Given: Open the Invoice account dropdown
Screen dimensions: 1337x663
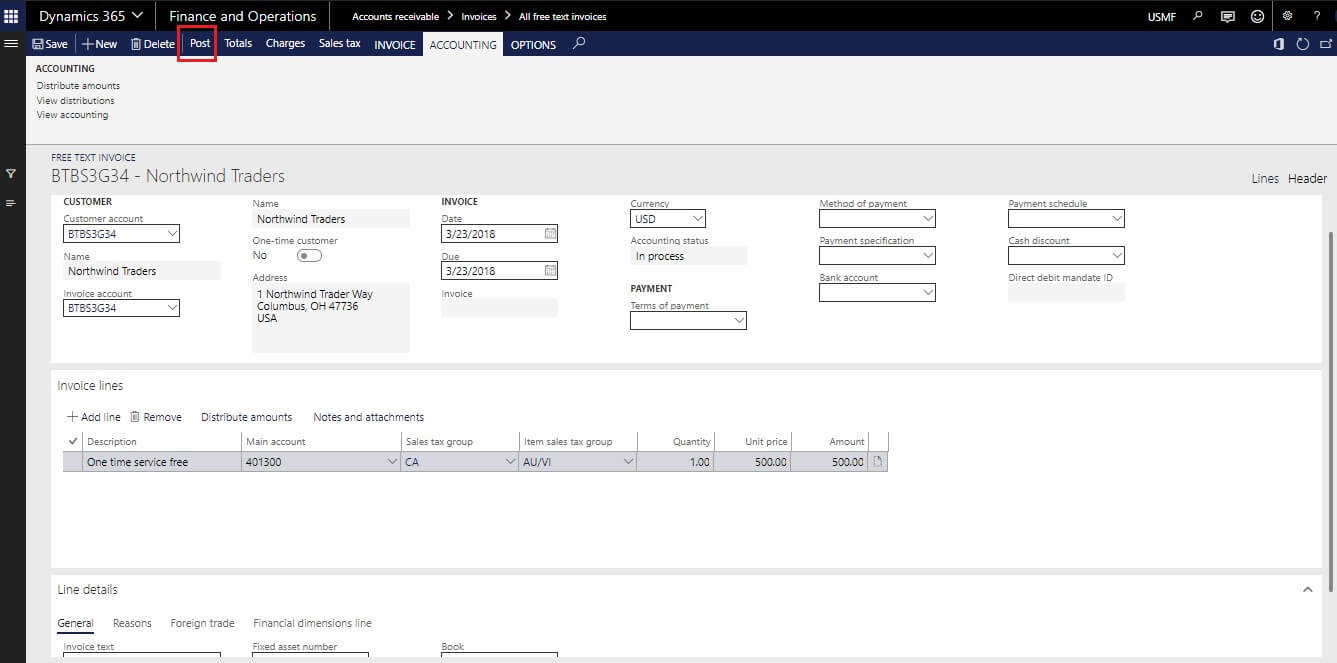Looking at the screenshot, I should (173, 309).
